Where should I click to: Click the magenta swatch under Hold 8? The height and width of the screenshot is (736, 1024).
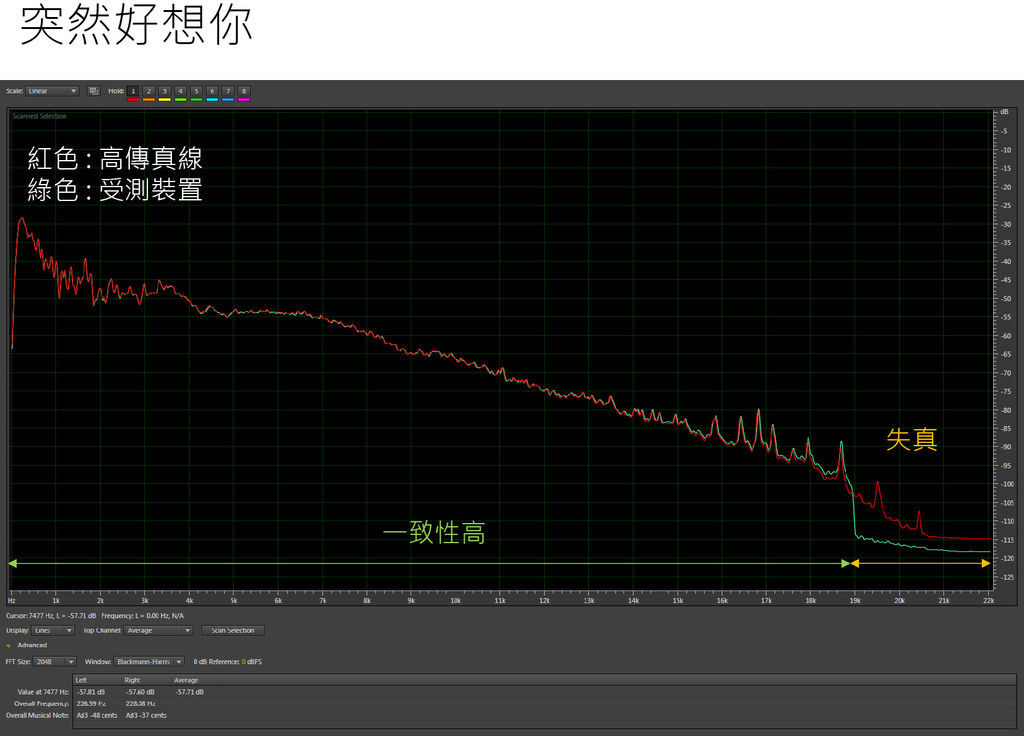click(244, 99)
